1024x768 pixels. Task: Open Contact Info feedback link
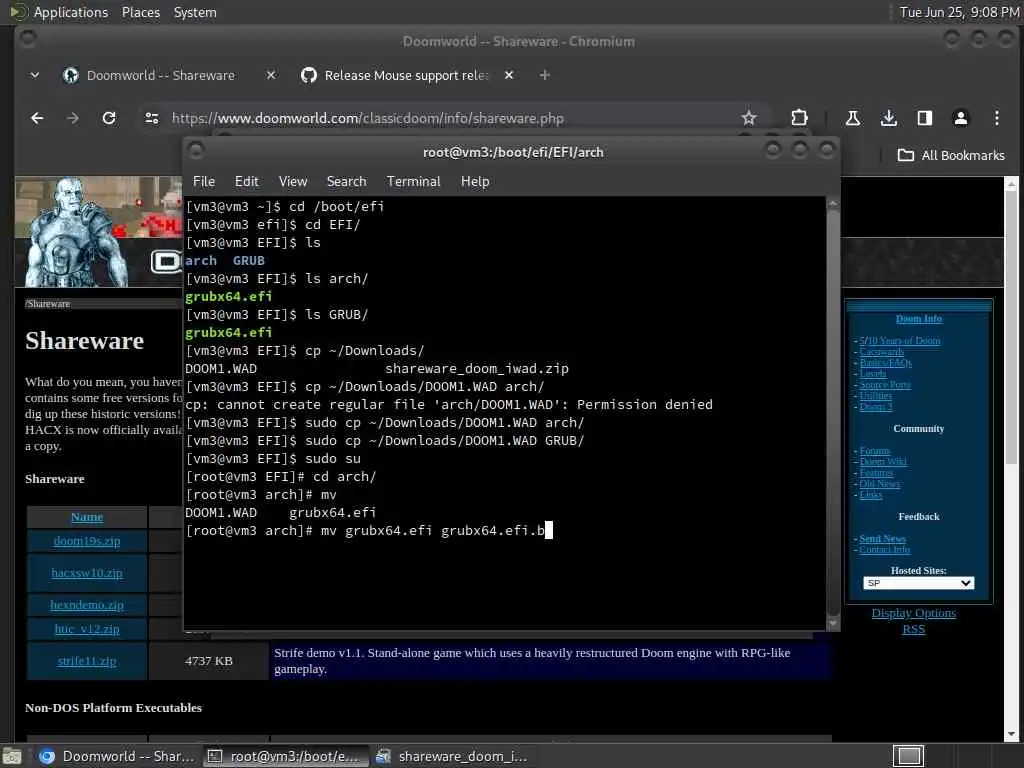pyautogui.click(x=885, y=550)
